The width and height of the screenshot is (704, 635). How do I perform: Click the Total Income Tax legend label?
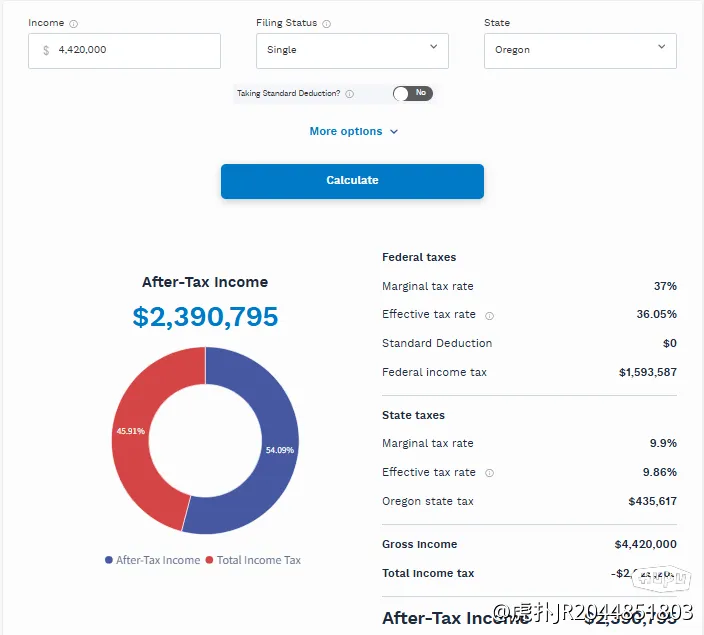(258, 560)
